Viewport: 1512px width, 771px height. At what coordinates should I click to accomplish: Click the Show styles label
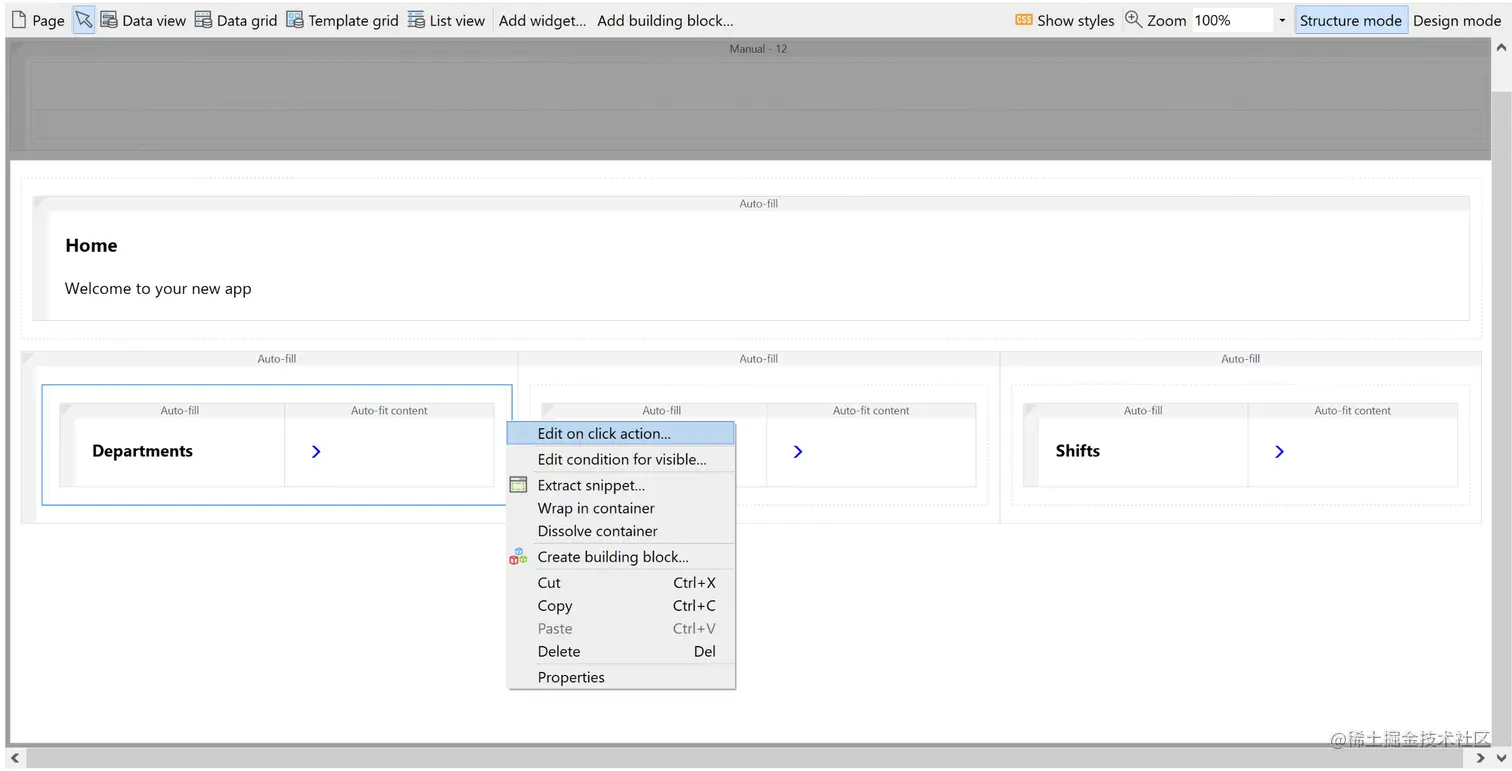click(1076, 20)
